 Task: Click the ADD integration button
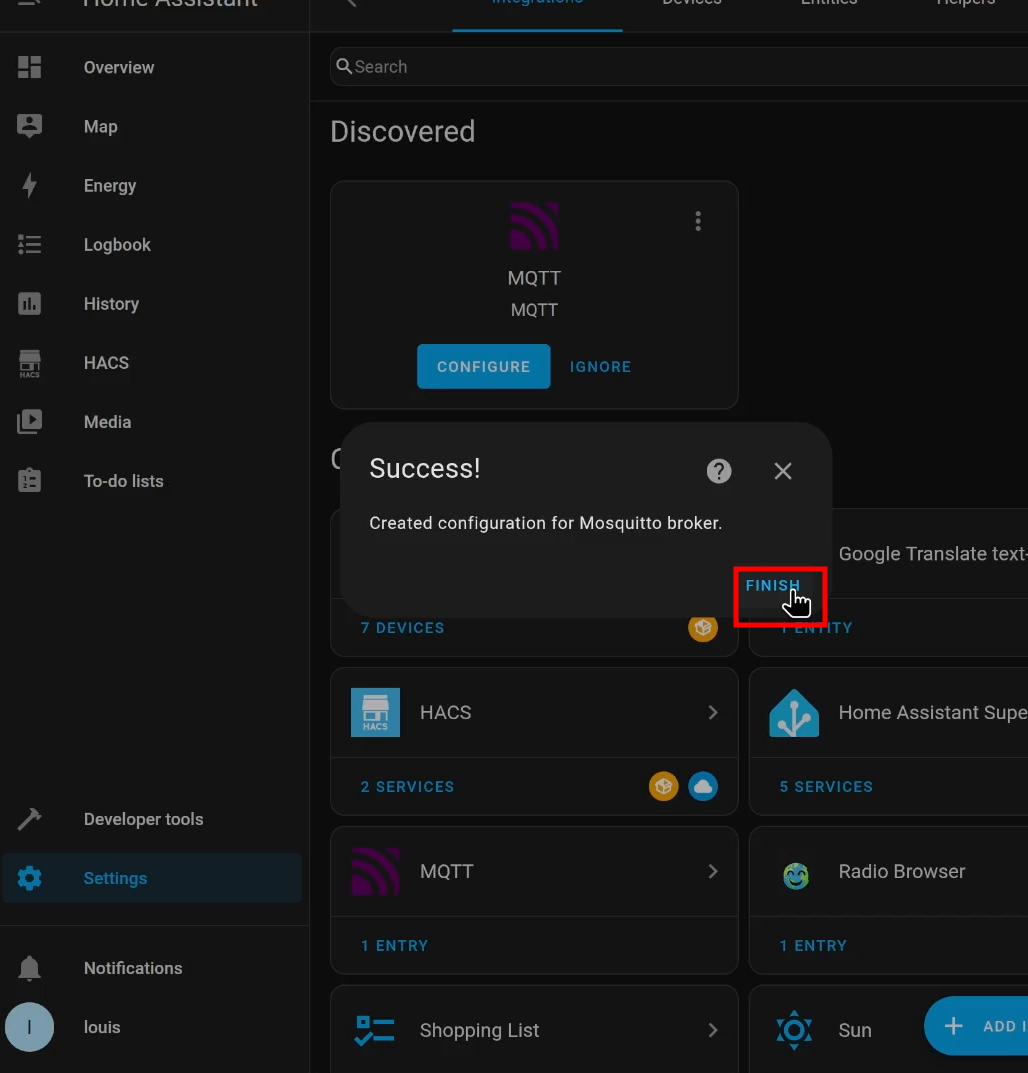point(979,1026)
